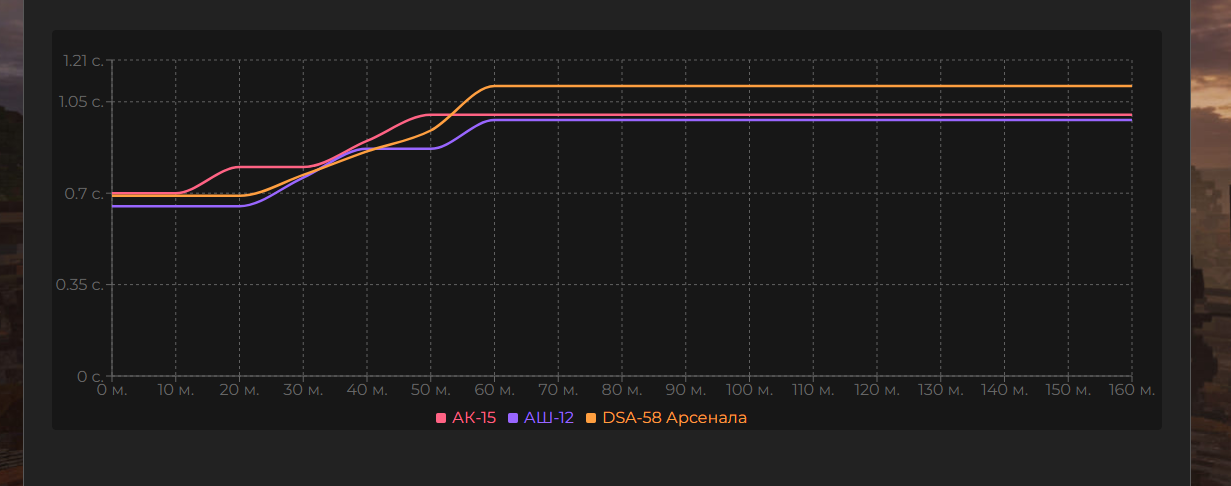Click the 20 м. x-axis label
The height and width of the screenshot is (486, 1231).
coord(240,389)
